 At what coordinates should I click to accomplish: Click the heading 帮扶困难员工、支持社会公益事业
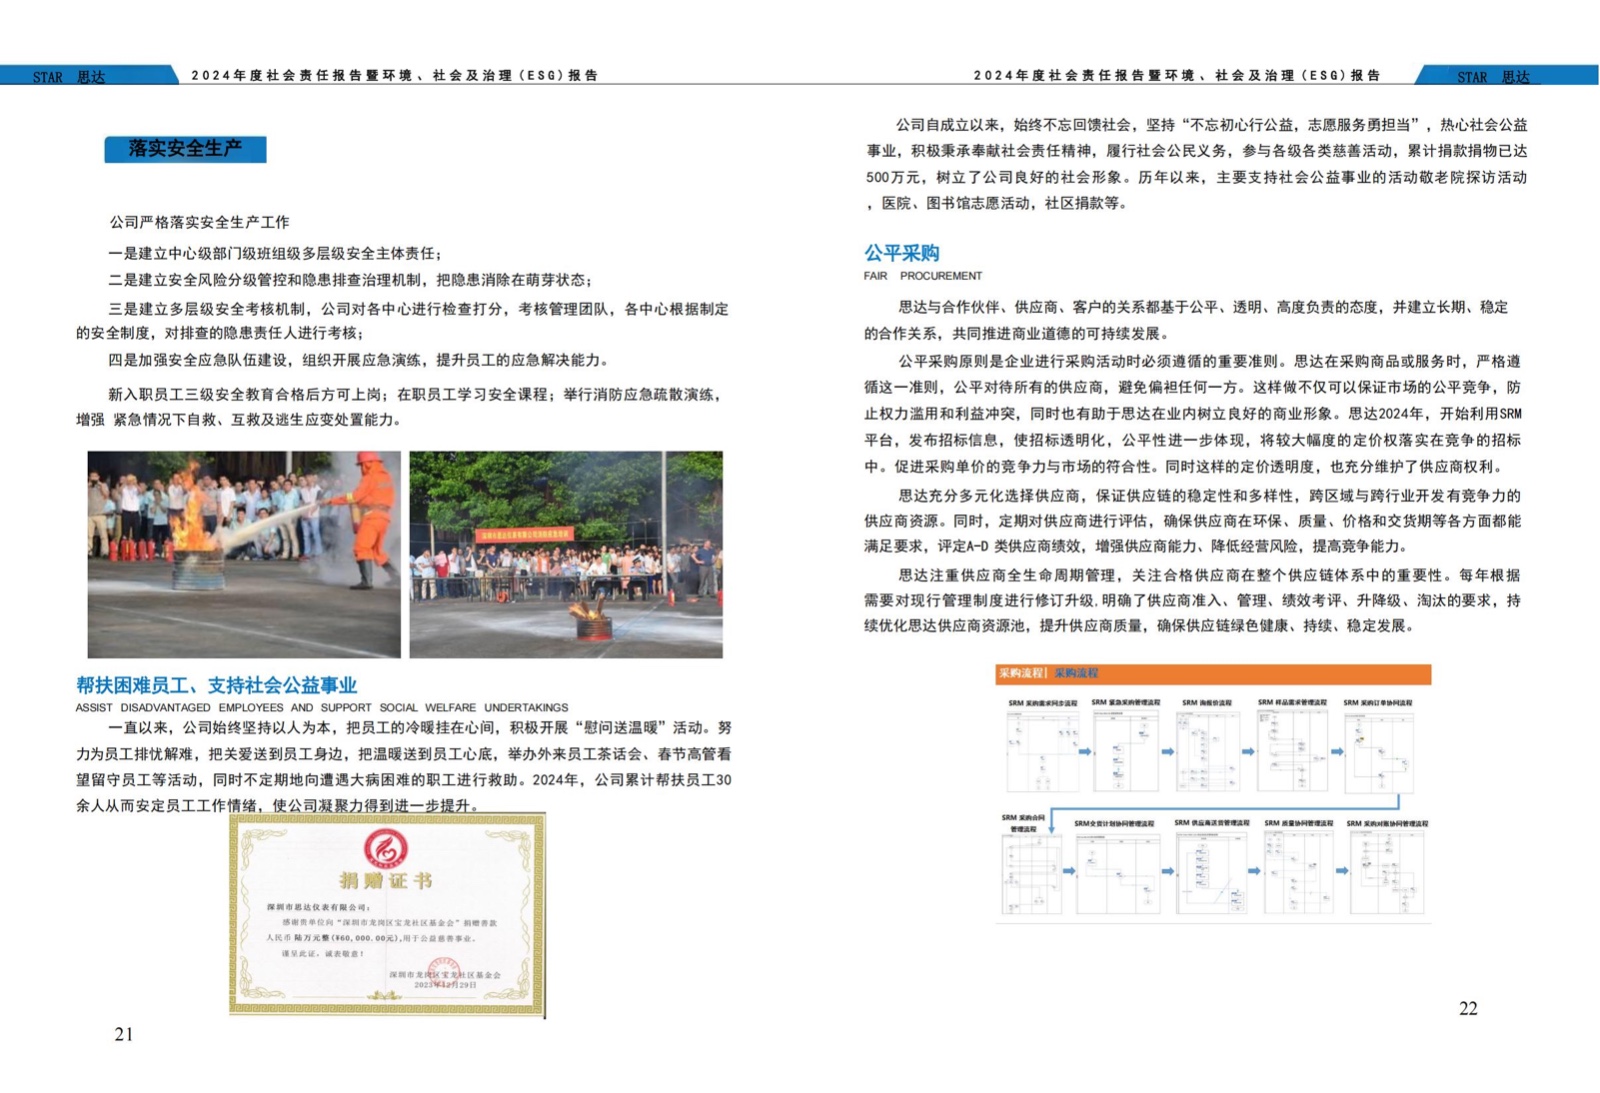point(216,685)
